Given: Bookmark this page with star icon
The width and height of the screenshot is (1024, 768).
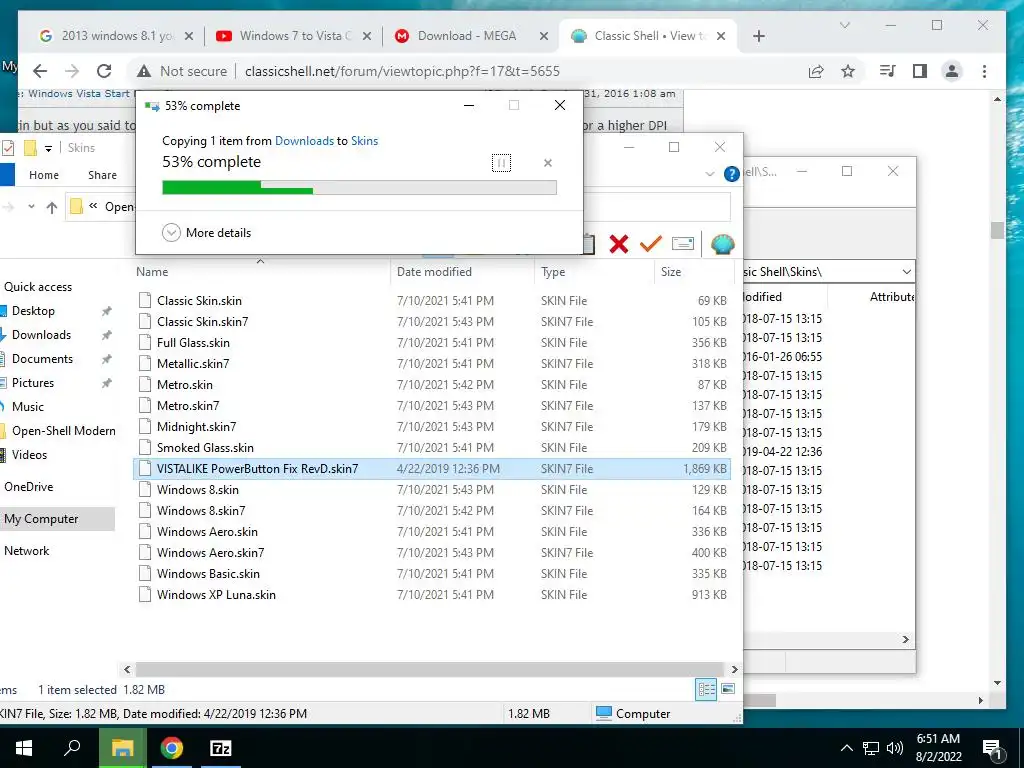Looking at the screenshot, I should (x=848, y=71).
